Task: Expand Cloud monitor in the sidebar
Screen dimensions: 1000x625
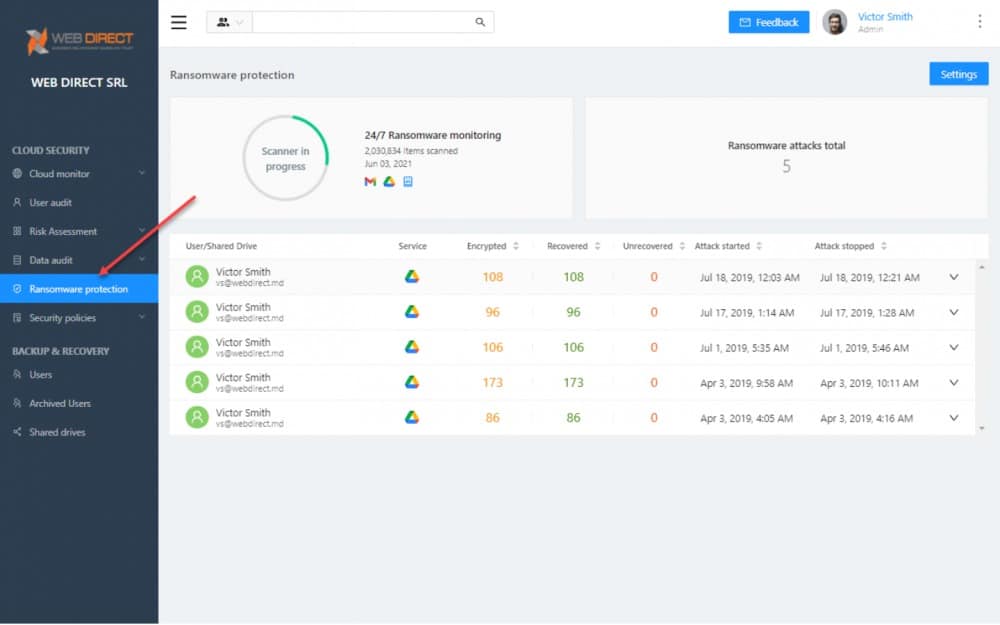Action: (x=79, y=173)
